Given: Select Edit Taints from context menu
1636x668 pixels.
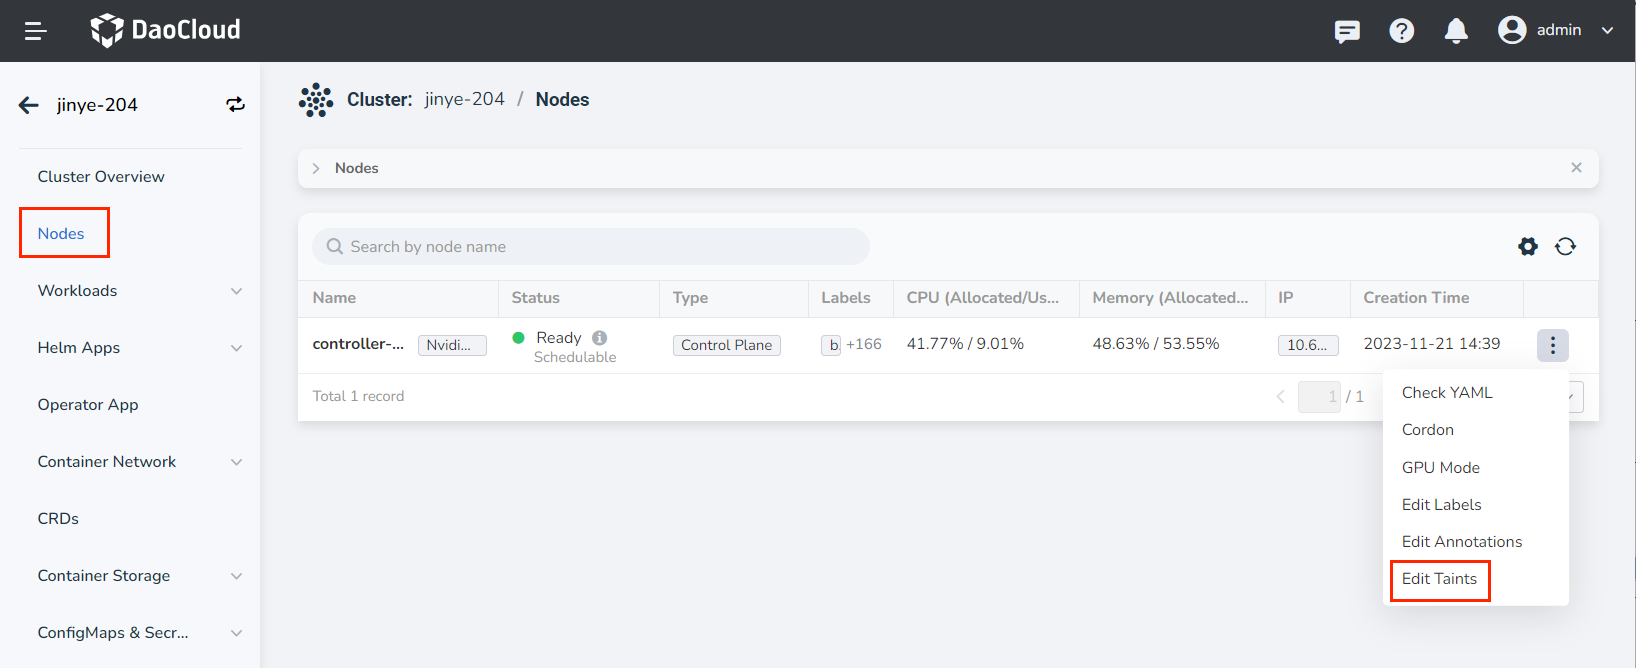Looking at the screenshot, I should pyautogui.click(x=1439, y=579).
